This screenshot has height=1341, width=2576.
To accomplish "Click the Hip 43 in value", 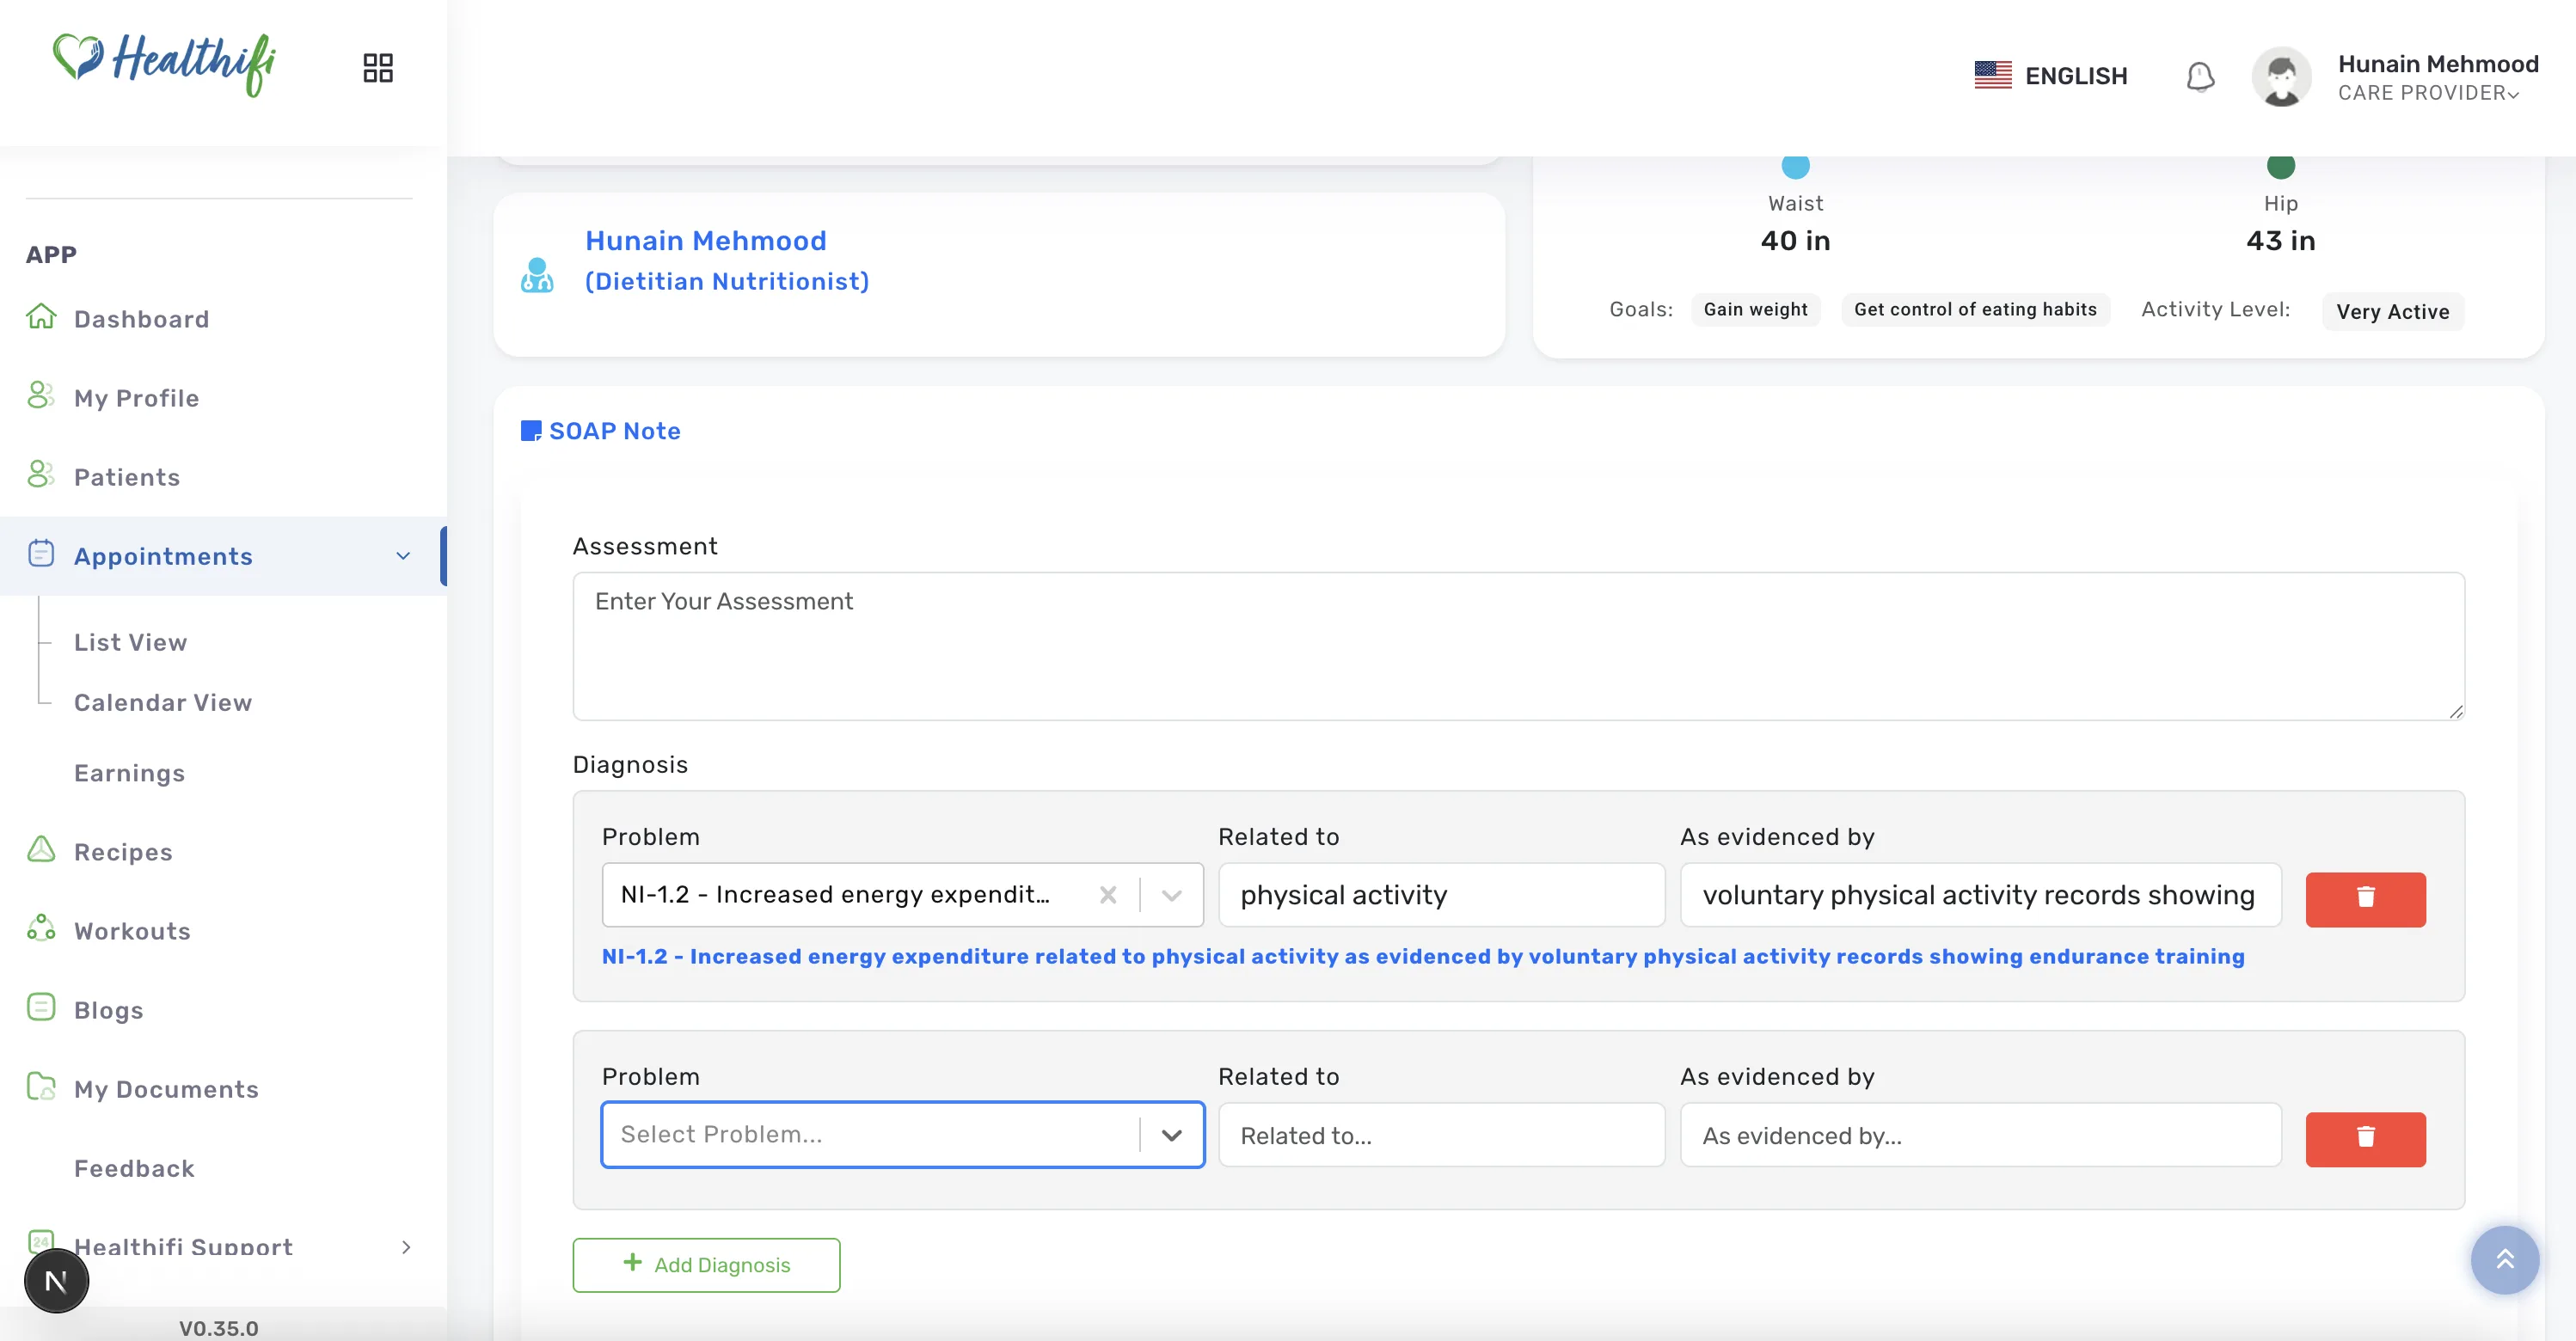I will click(2281, 241).
